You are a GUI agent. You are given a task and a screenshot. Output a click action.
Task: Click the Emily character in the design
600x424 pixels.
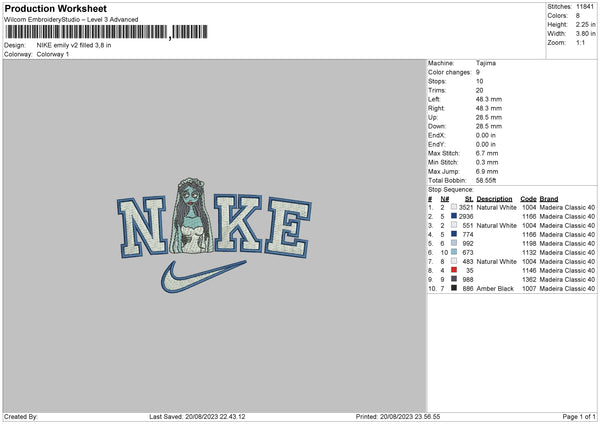click(x=191, y=215)
